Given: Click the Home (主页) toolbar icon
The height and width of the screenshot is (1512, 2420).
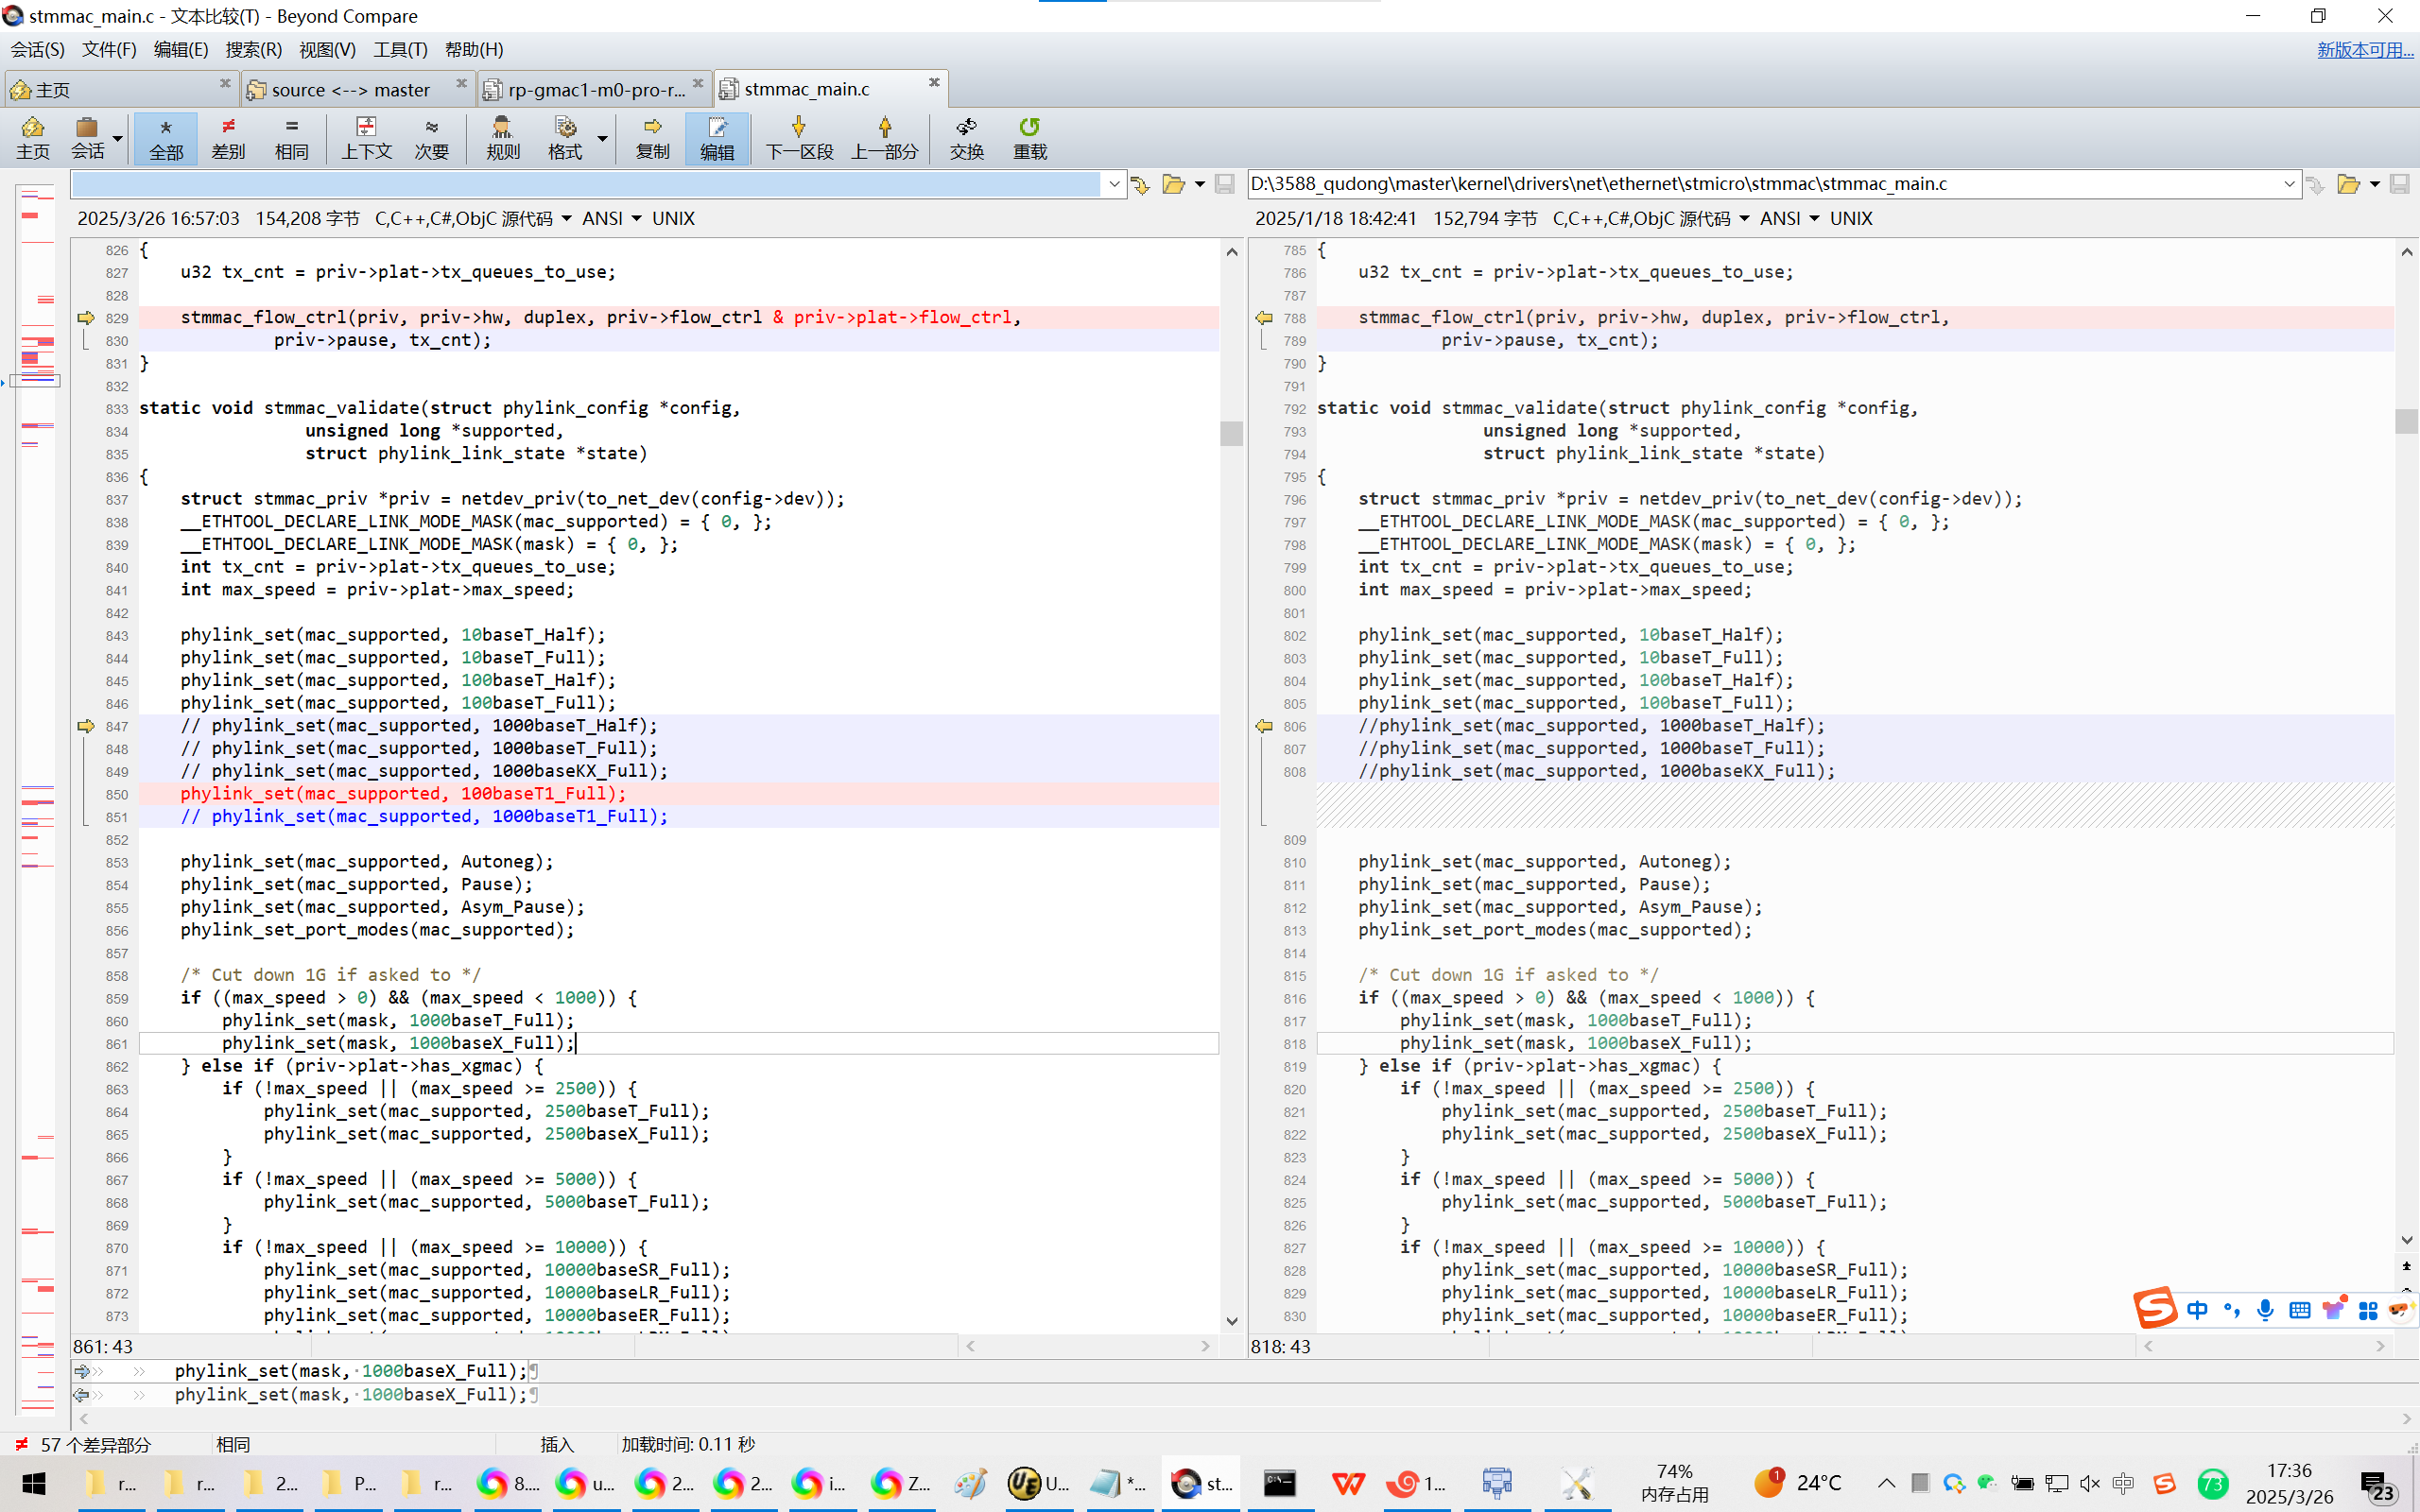Looking at the screenshot, I should click(32, 137).
